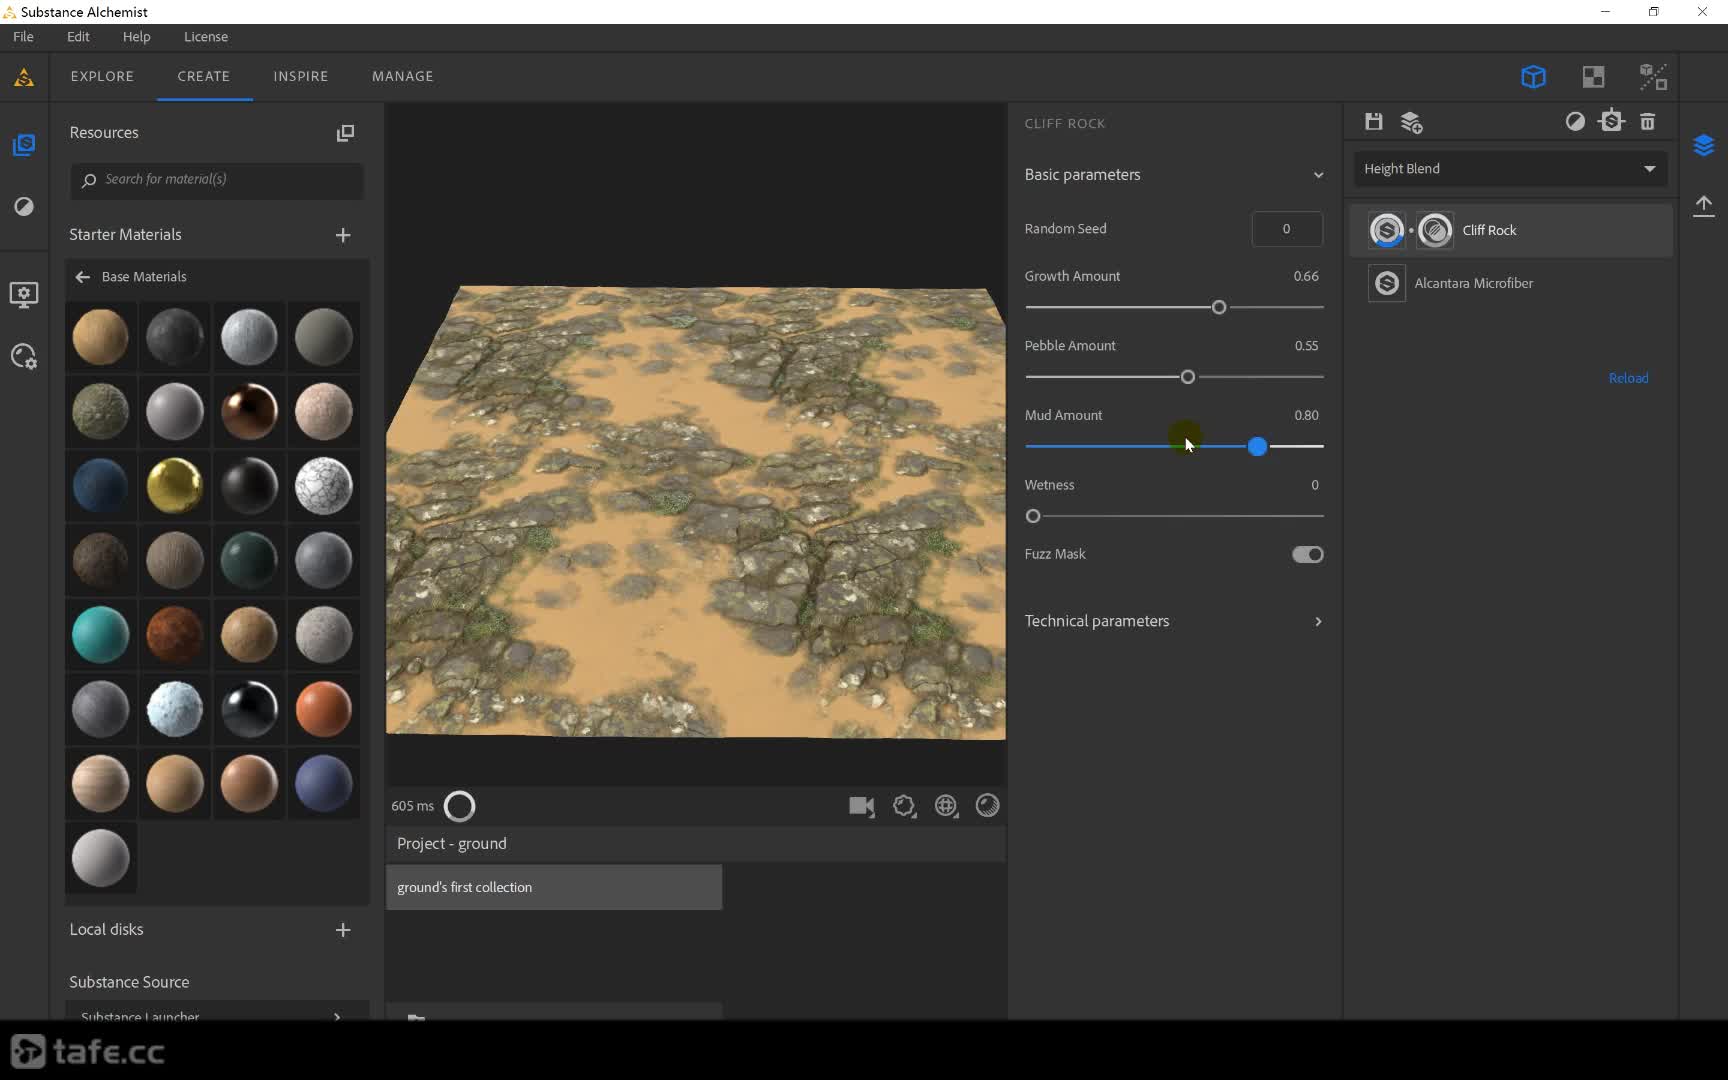Screen dimensions: 1728x1080
Task: Click the Substance Alchemist logo icon
Action: coord(24,77)
